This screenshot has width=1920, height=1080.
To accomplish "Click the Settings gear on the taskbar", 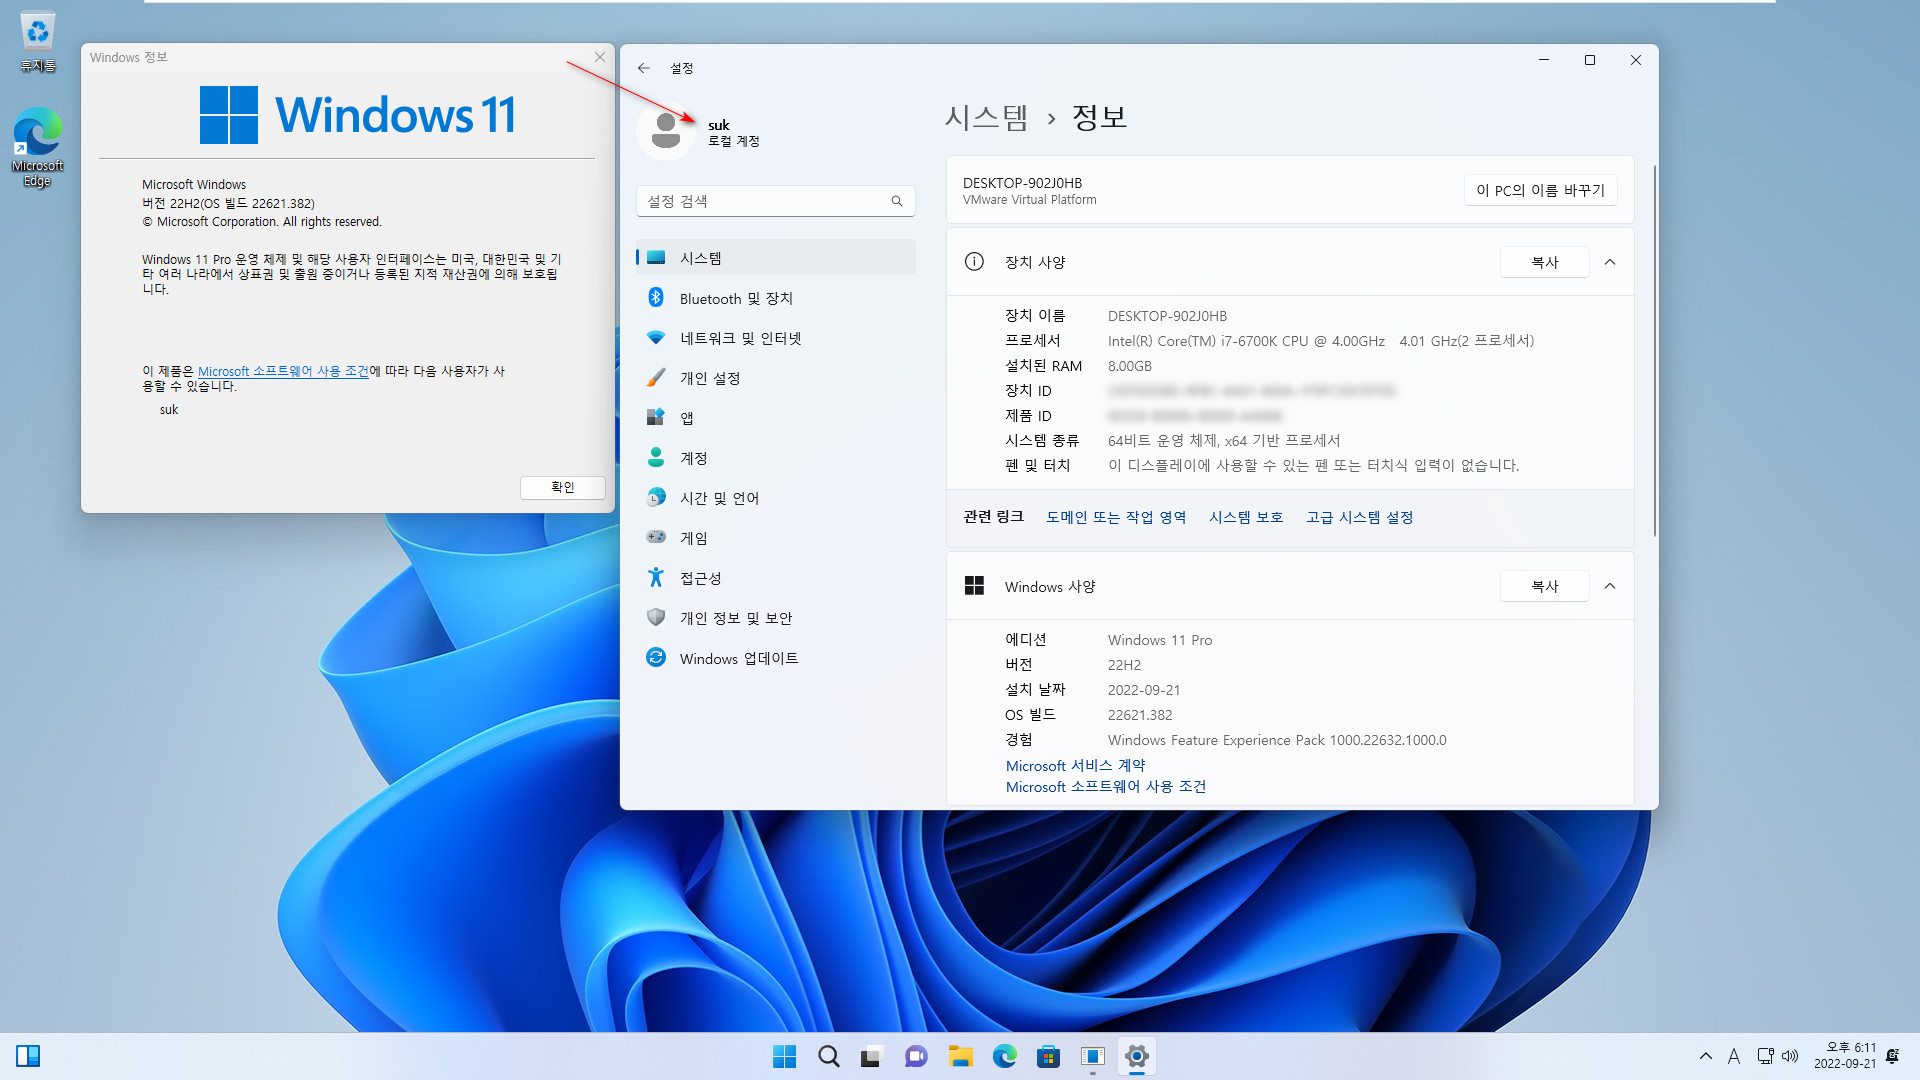I will (1136, 1056).
